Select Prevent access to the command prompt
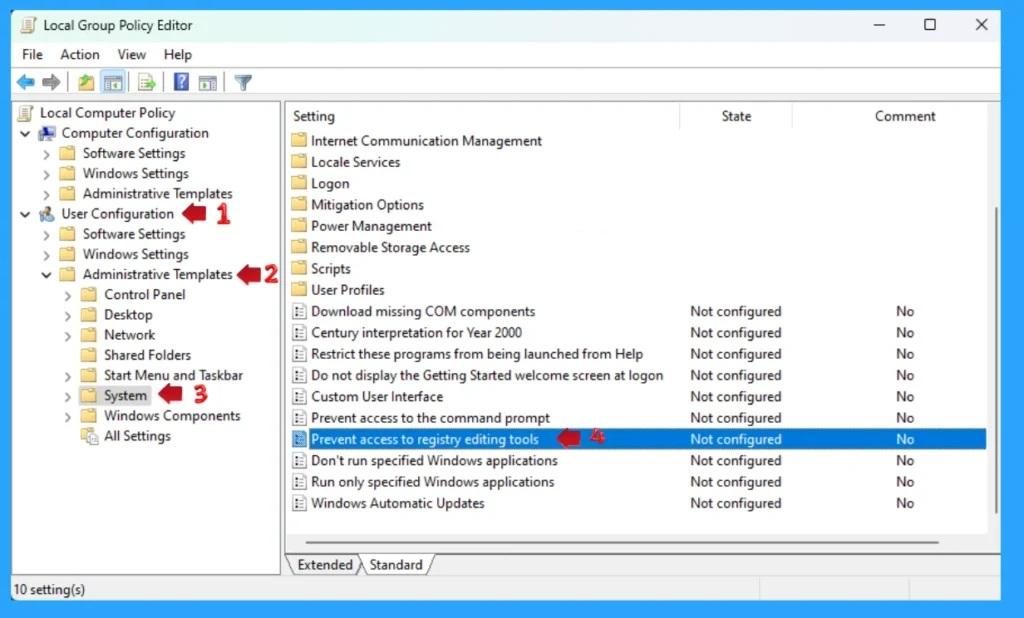The height and width of the screenshot is (618, 1024). tap(430, 418)
